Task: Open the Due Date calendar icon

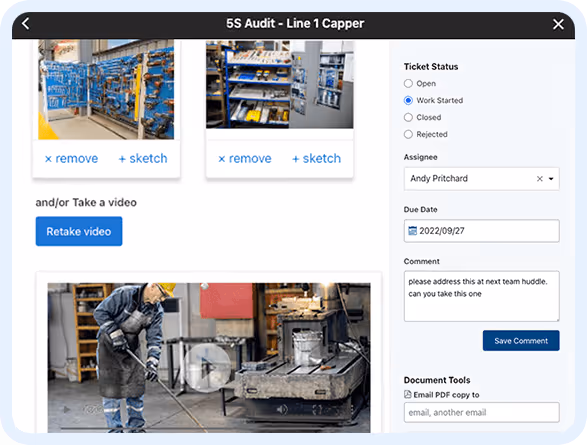Action: coord(412,231)
